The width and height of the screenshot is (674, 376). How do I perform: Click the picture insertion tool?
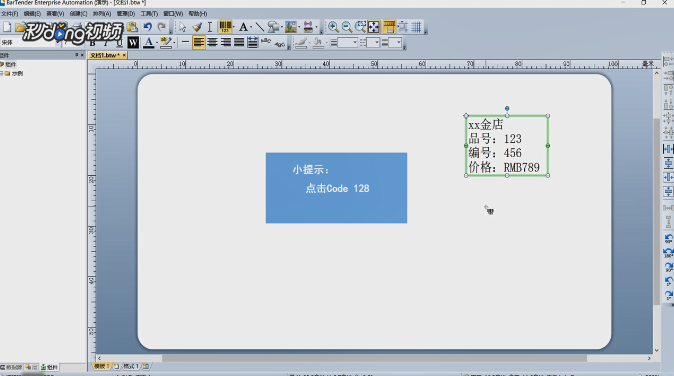(291, 27)
